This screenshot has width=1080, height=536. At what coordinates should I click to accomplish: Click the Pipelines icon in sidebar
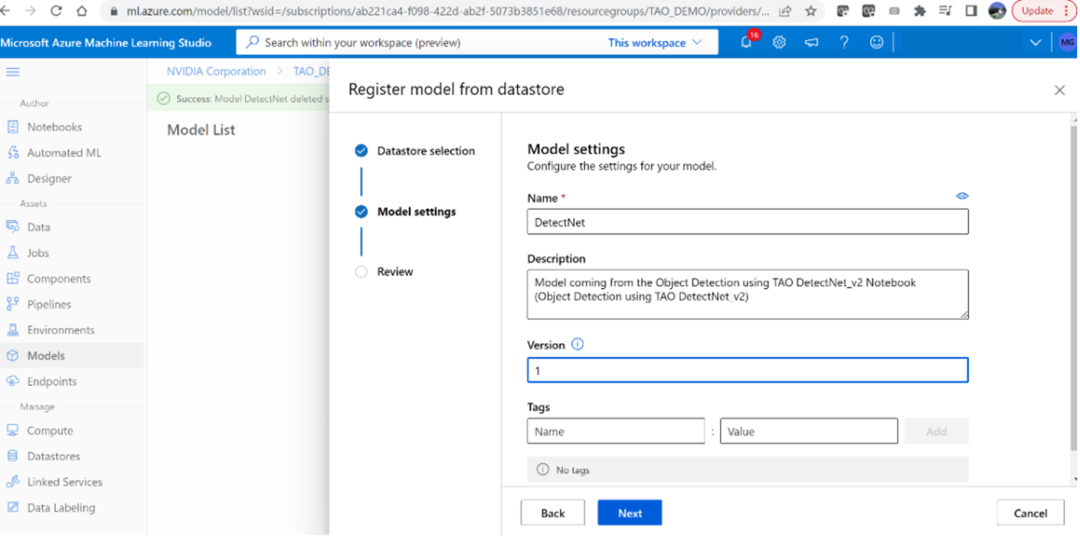coord(12,304)
